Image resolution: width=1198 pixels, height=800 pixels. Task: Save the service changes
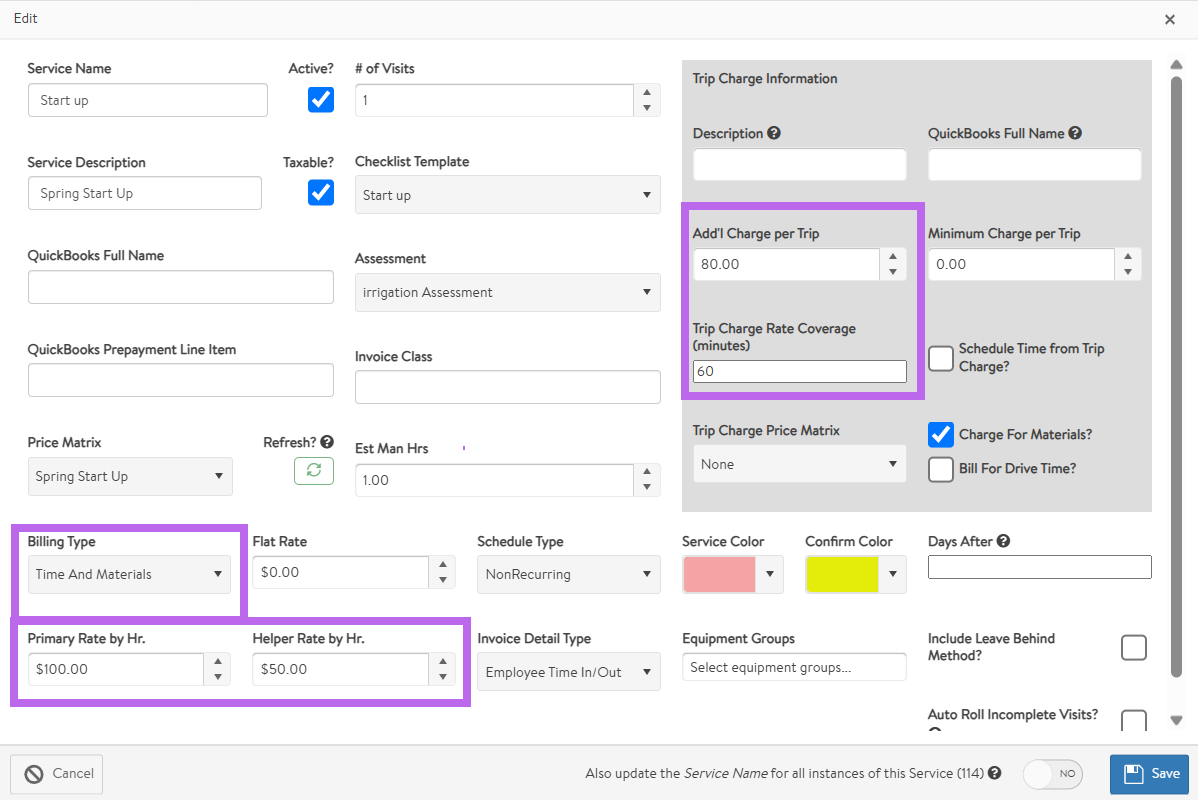(x=1149, y=773)
